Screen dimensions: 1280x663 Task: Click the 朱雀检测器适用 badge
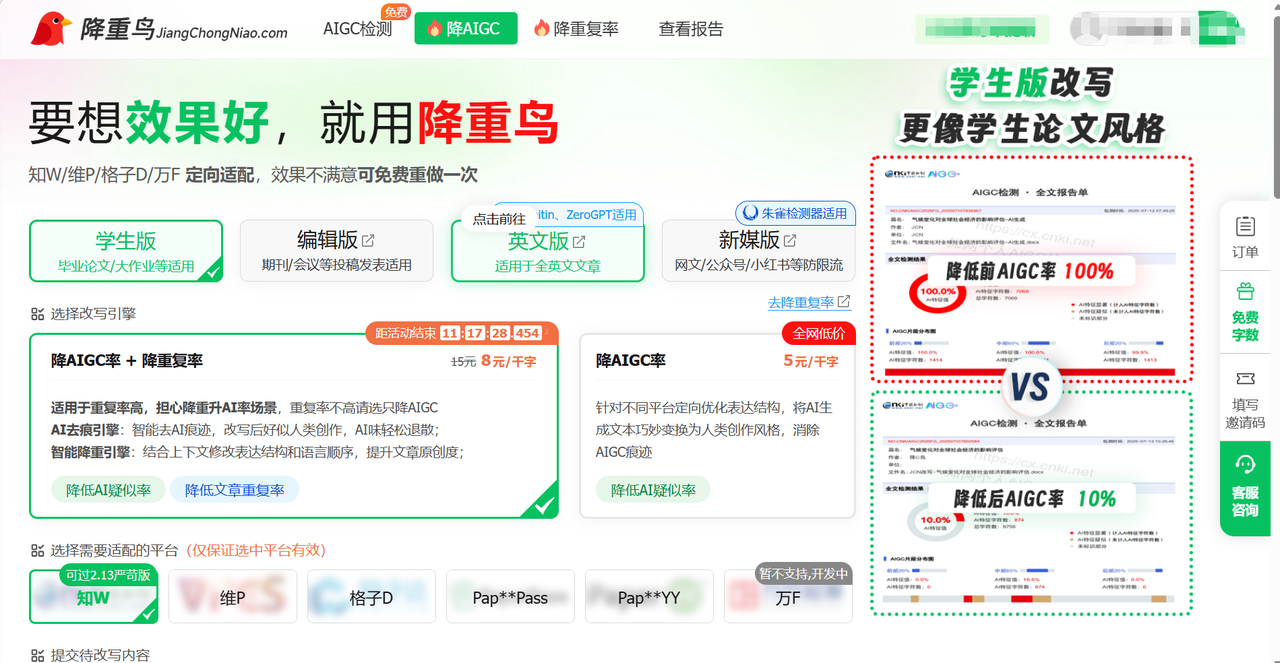coord(796,213)
